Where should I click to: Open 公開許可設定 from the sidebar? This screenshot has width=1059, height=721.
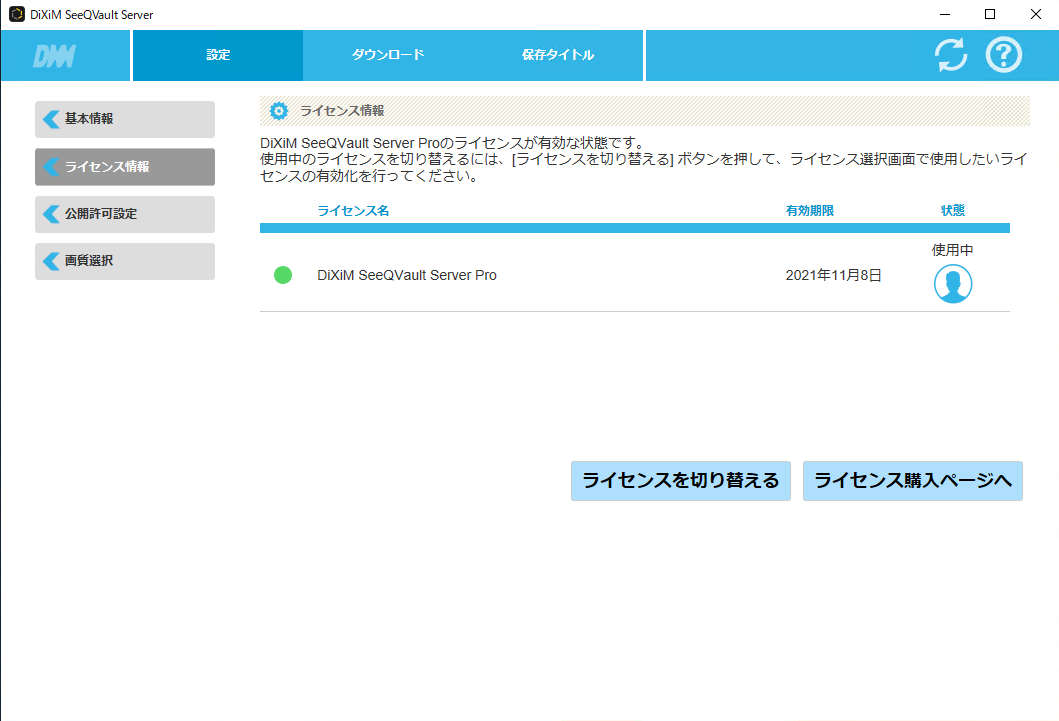(125, 214)
